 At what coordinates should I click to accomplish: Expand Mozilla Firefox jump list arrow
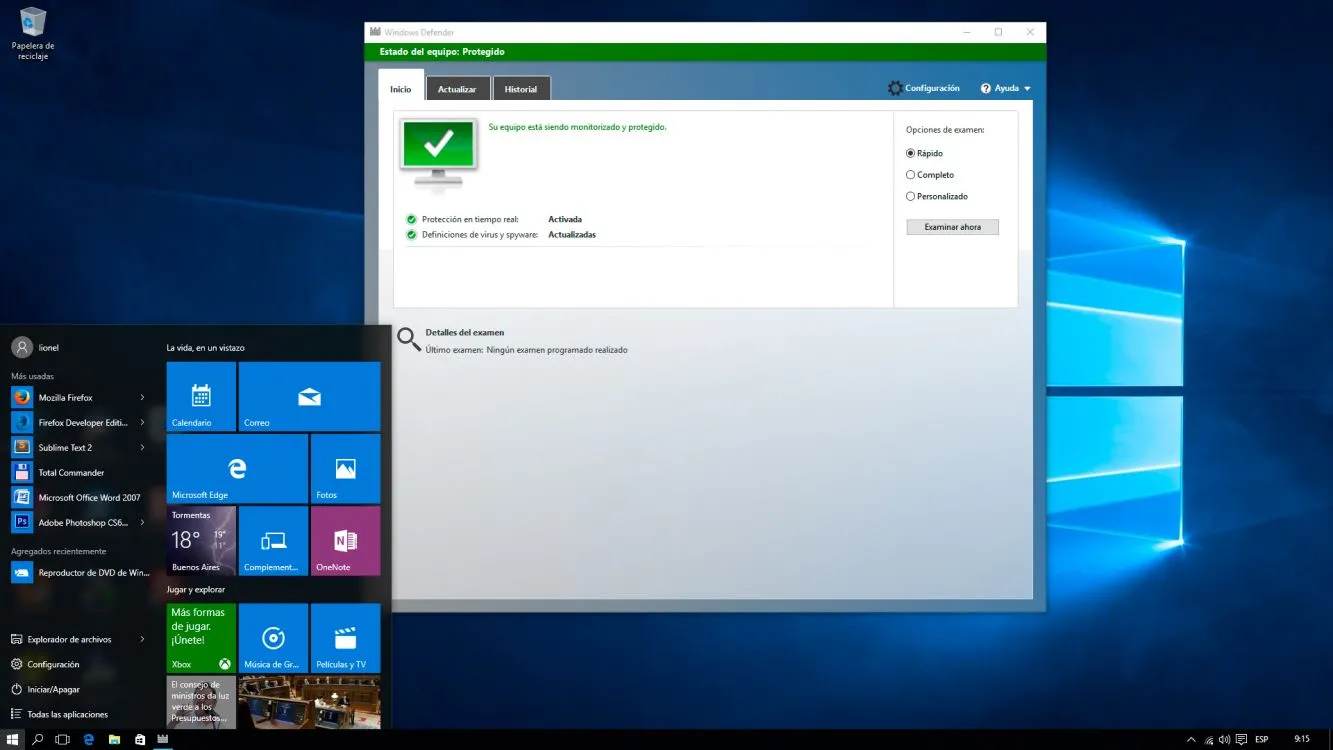(142, 398)
